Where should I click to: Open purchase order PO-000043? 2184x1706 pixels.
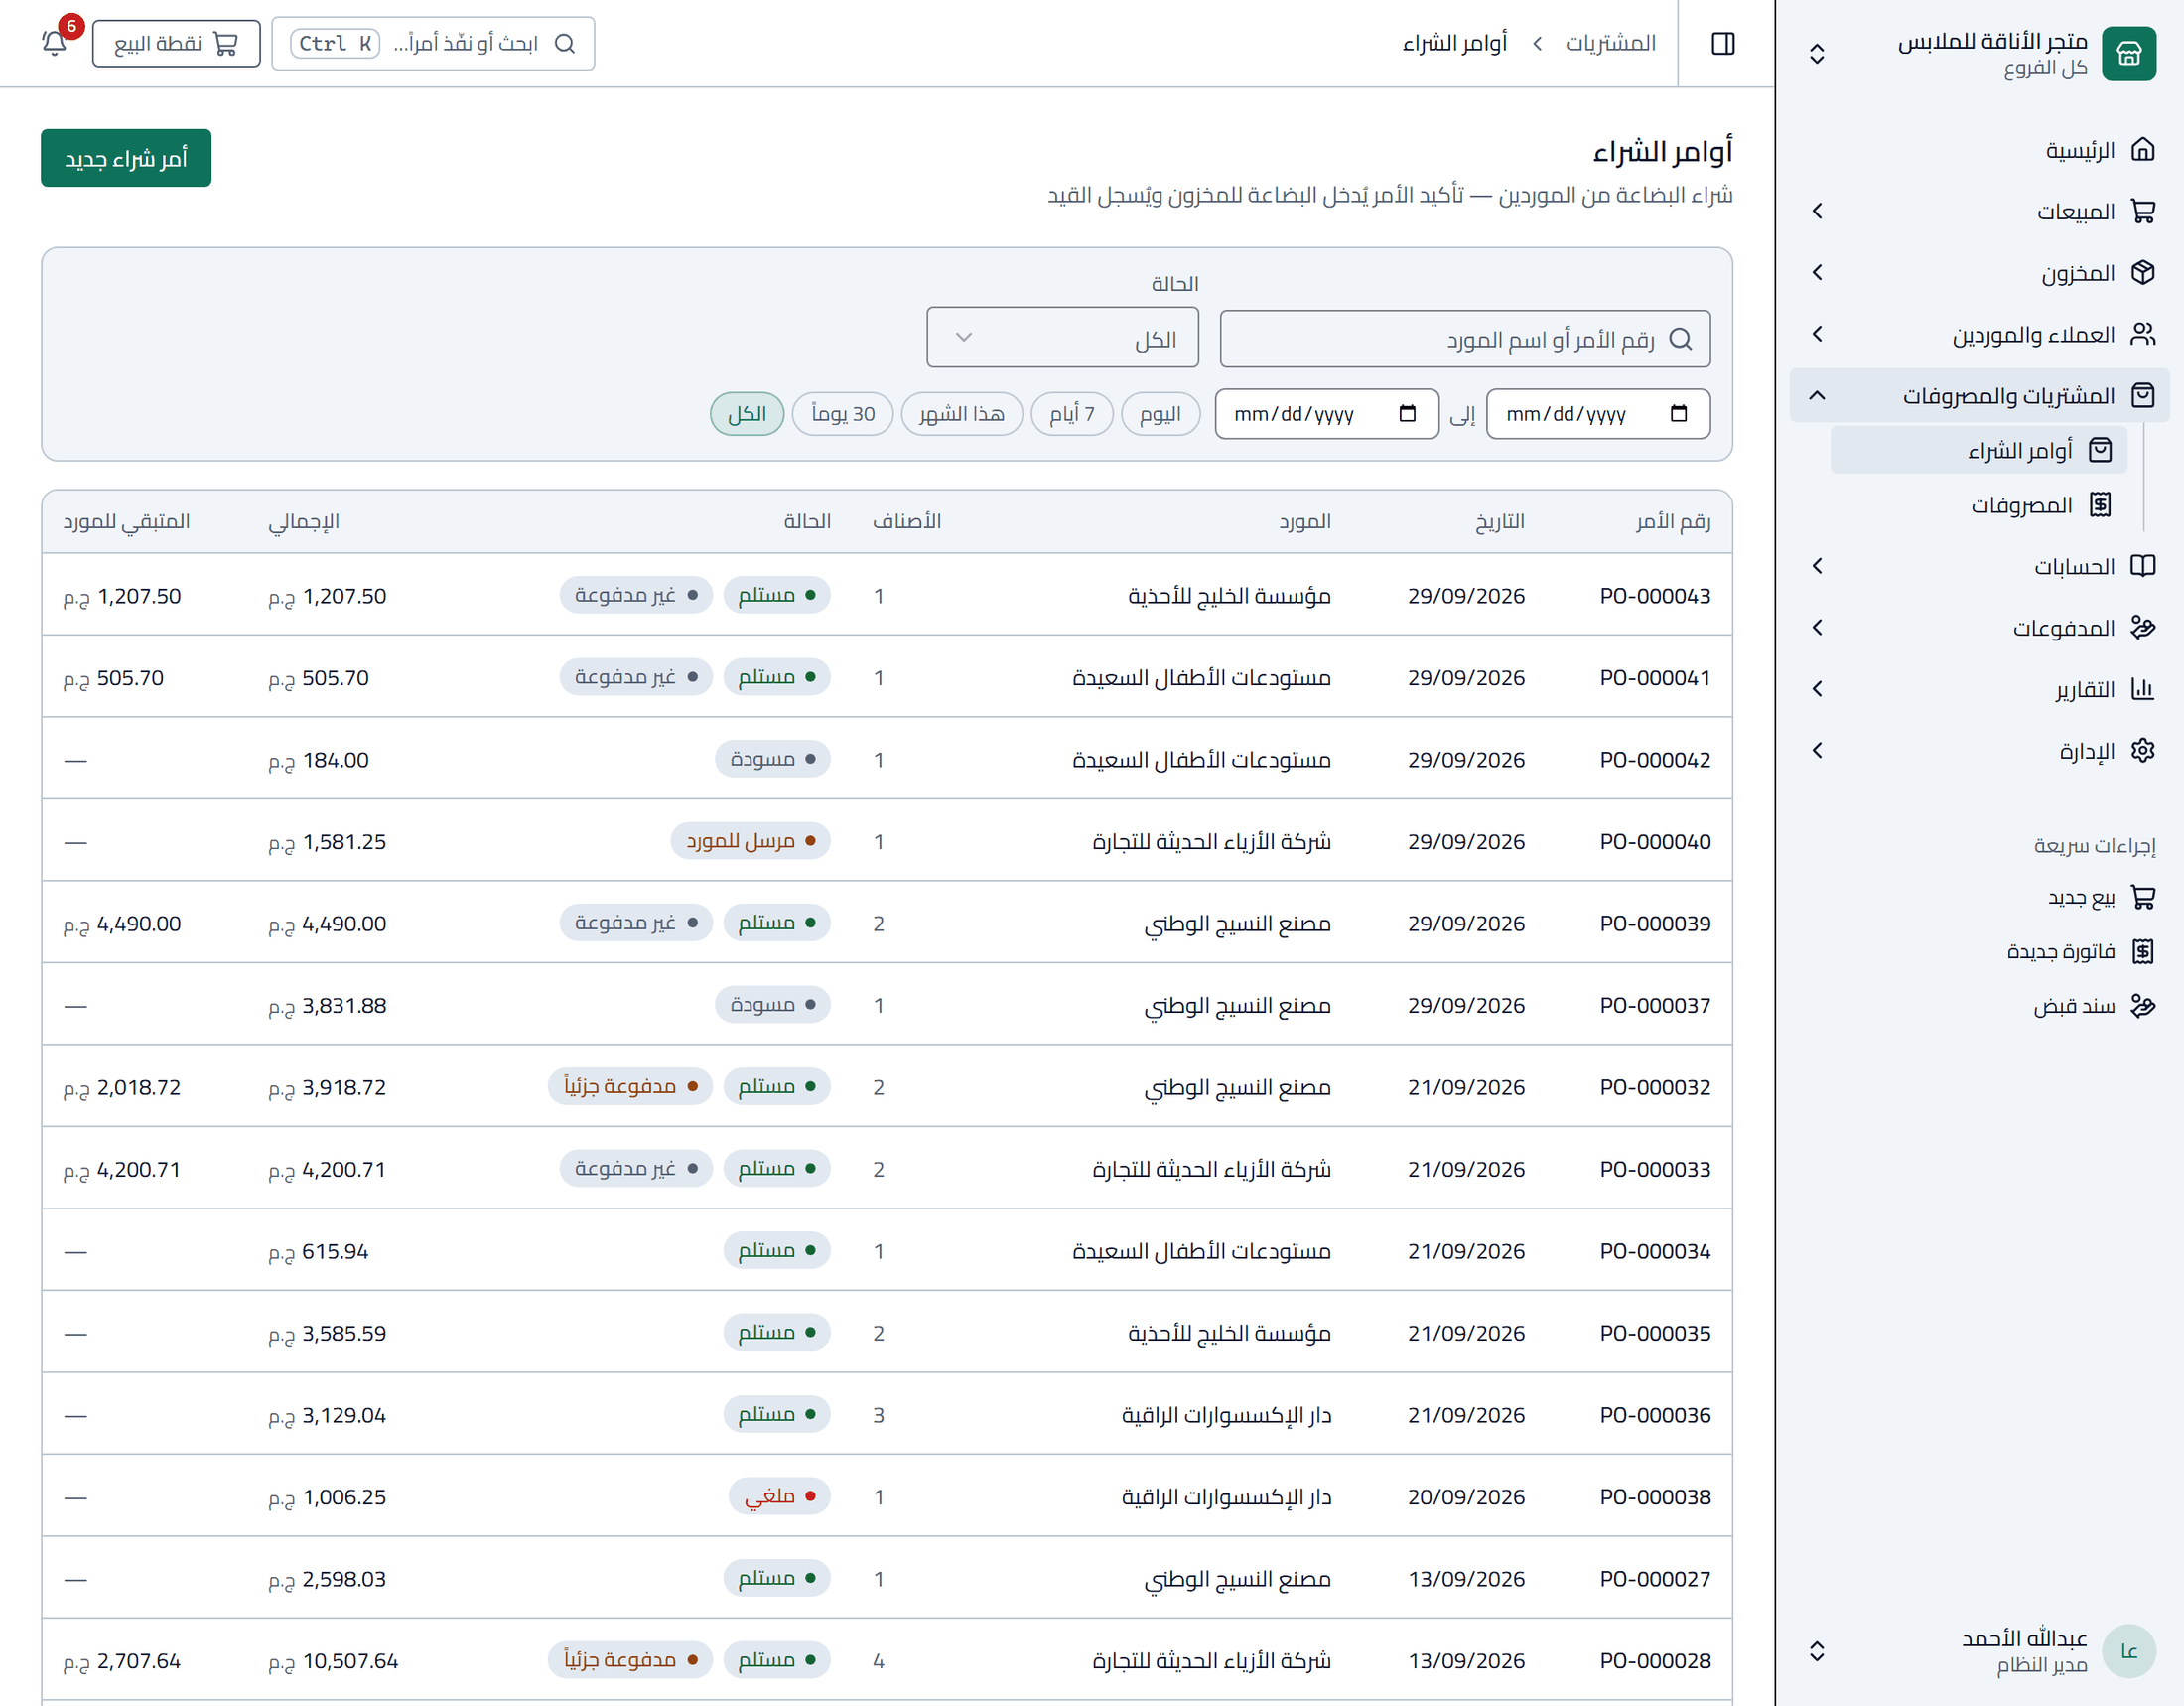pyautogui.click(x=1654, y=596)
